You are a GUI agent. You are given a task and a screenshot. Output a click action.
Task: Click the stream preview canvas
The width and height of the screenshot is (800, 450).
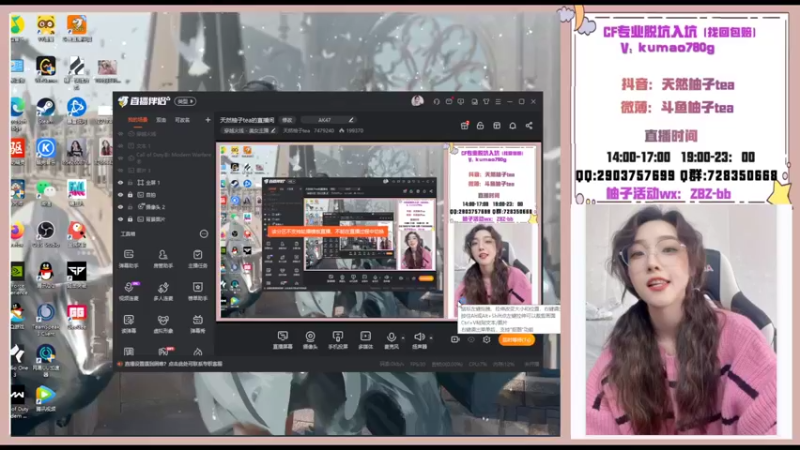point(378,232)
